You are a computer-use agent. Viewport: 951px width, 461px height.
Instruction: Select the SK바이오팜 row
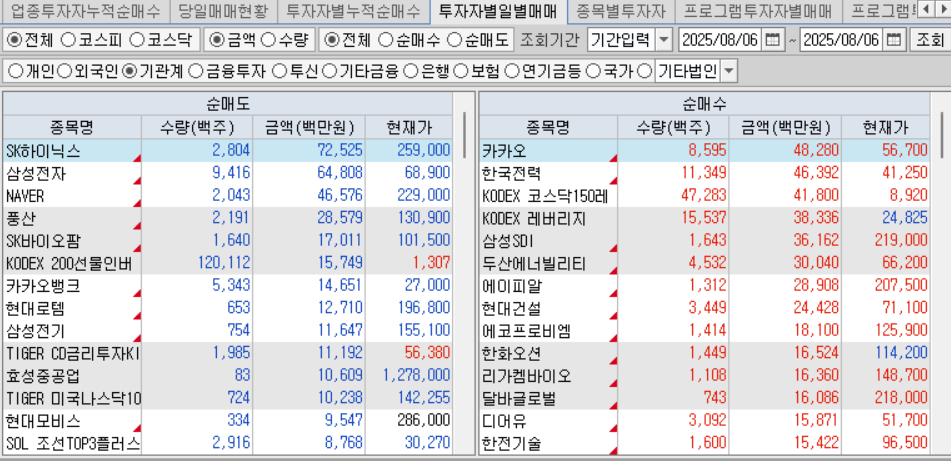[x=227, y=241]
